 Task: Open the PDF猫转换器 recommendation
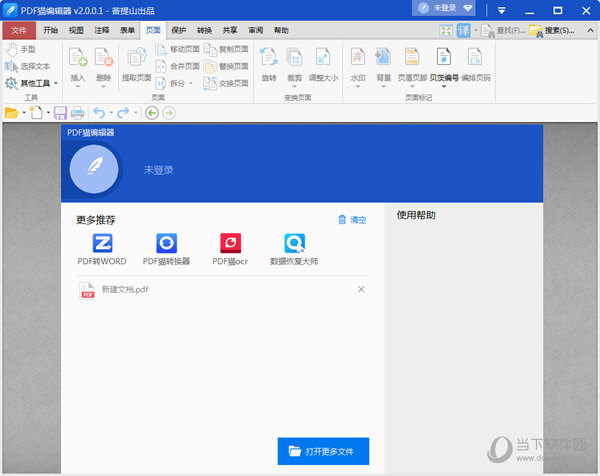pyautogui.click(x=166, y=249)
